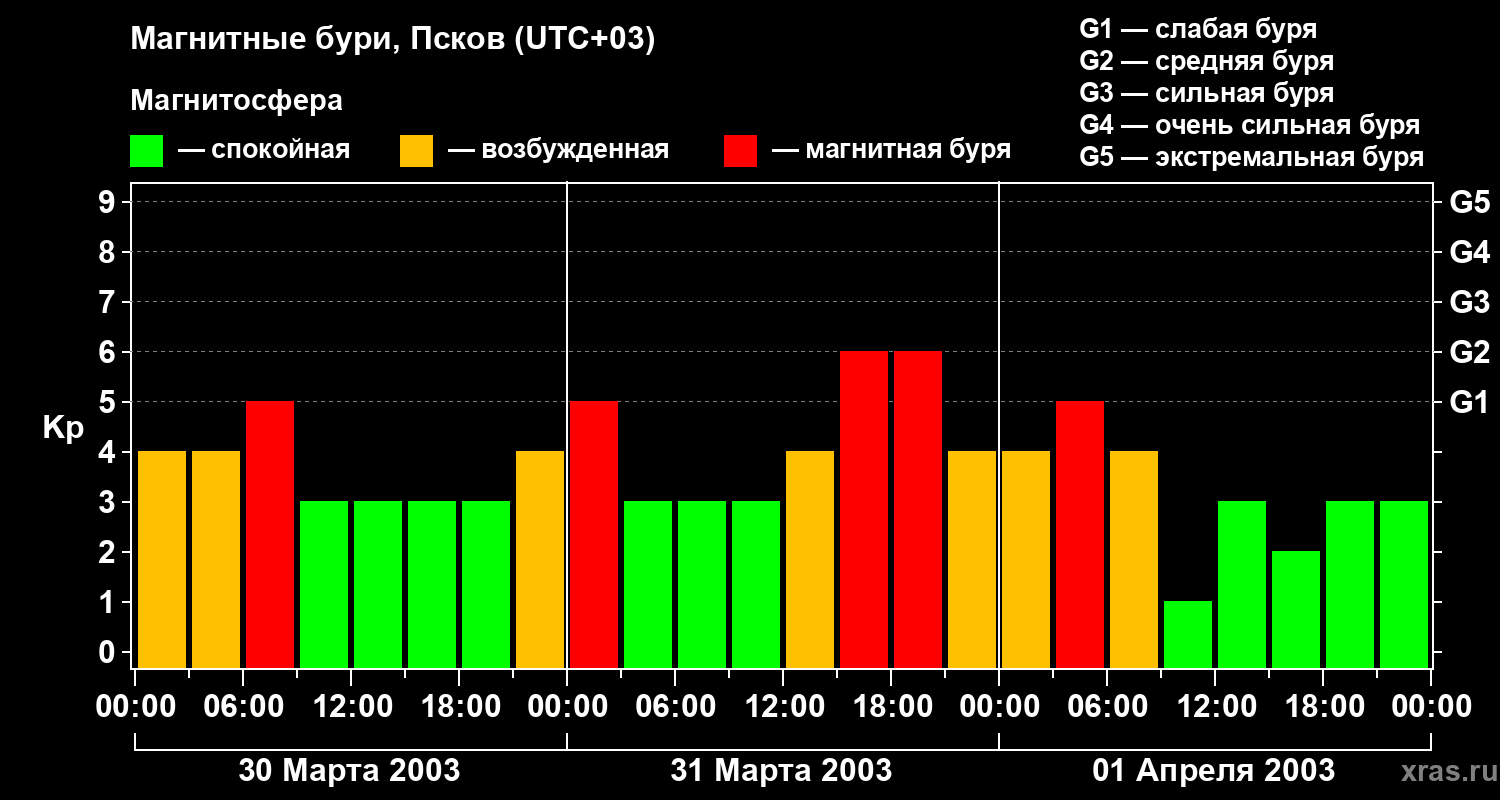Image resolution: width=1500 pixels, height=800 pixels.
Task: Click the '9' tick on Kp axis
Action: tap(109, 203)
